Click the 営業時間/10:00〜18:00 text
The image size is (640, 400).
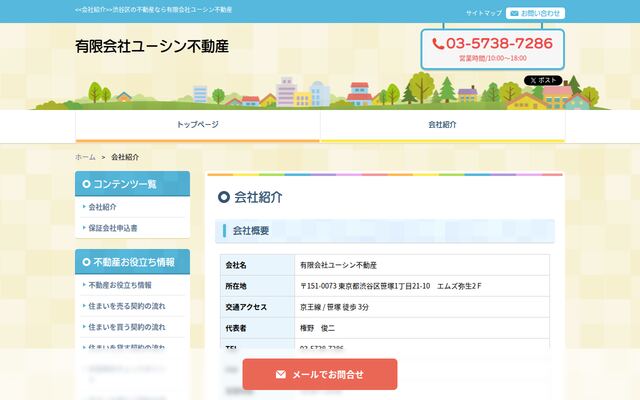pyautogui.click(x=493, y=58)
